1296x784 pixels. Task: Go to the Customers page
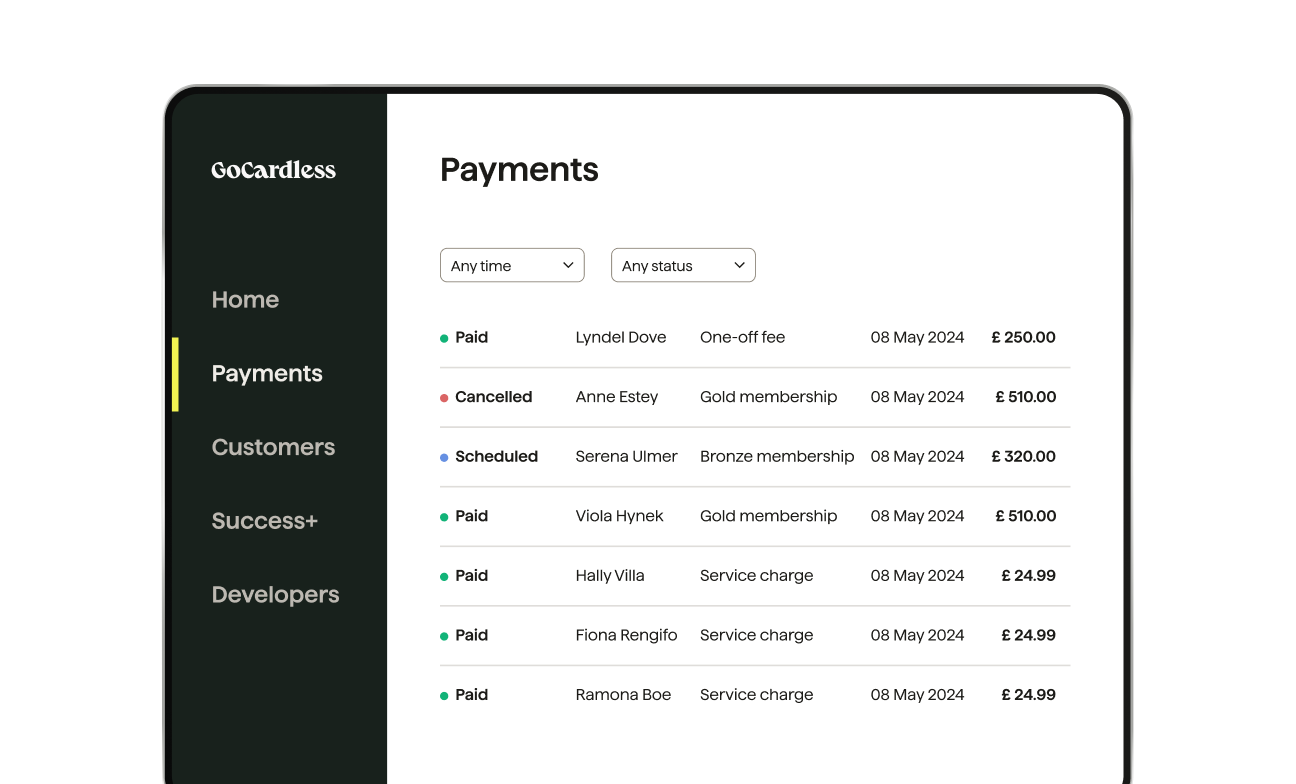(273, 447)
